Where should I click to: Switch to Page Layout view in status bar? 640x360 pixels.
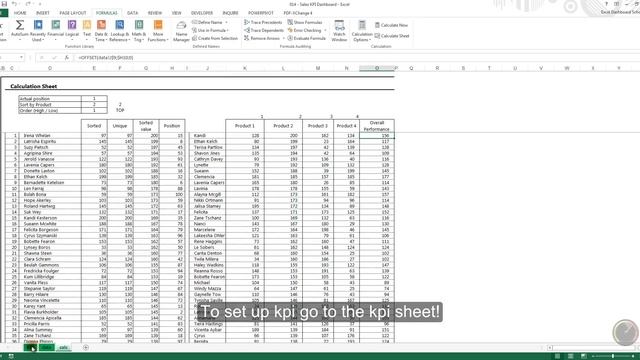click(571, 356)
